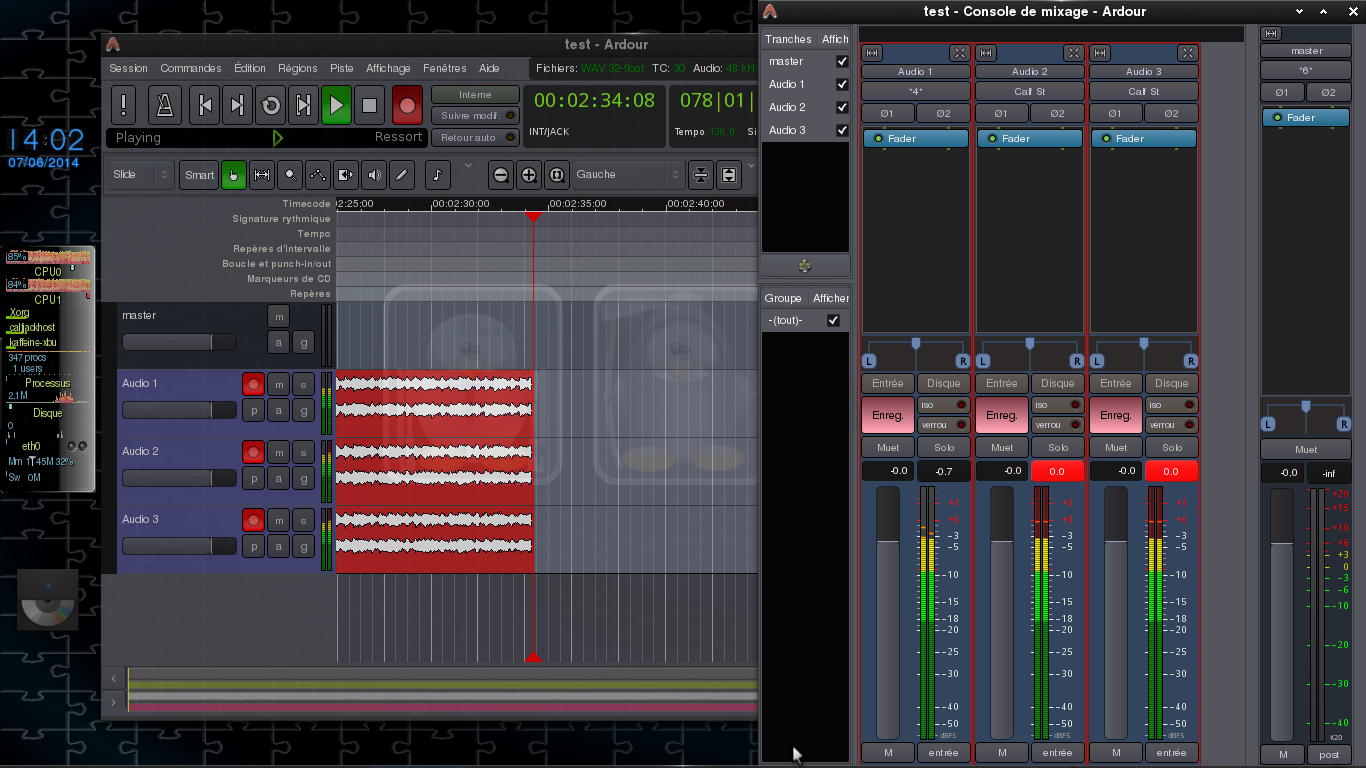Click the zoom out button in the editor toolbar
Image resolution: width=1366 pixels, height=768 pixels.
(x=501, y=175)
